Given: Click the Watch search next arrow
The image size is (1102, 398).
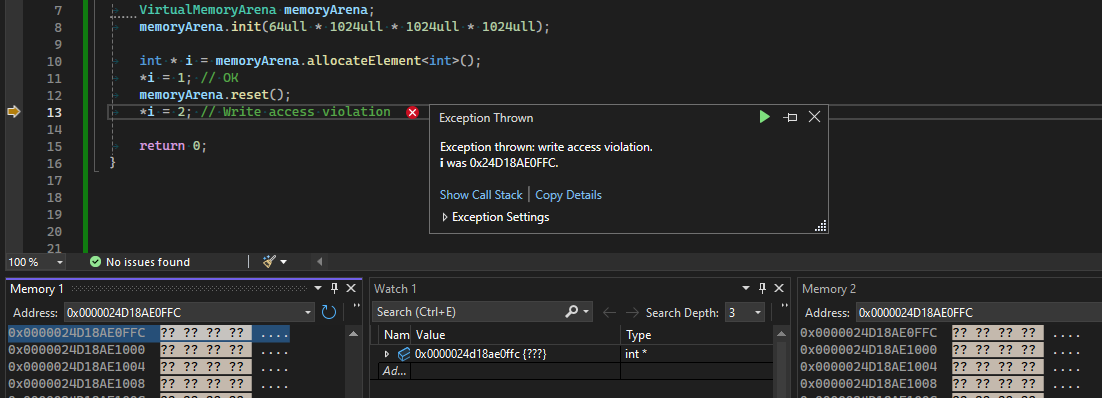Looking at the screenshot, I should click(x=632, y=312).
